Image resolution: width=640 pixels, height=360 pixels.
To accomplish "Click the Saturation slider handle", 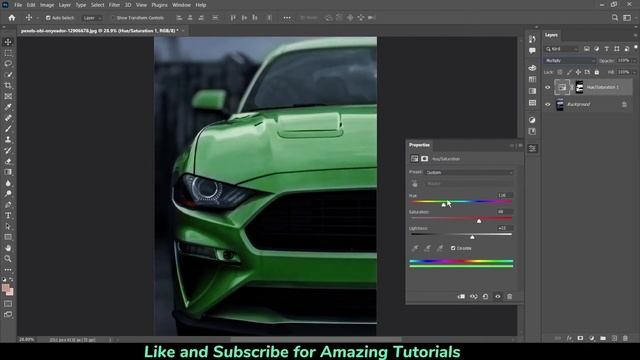I will tap(479, 221).
